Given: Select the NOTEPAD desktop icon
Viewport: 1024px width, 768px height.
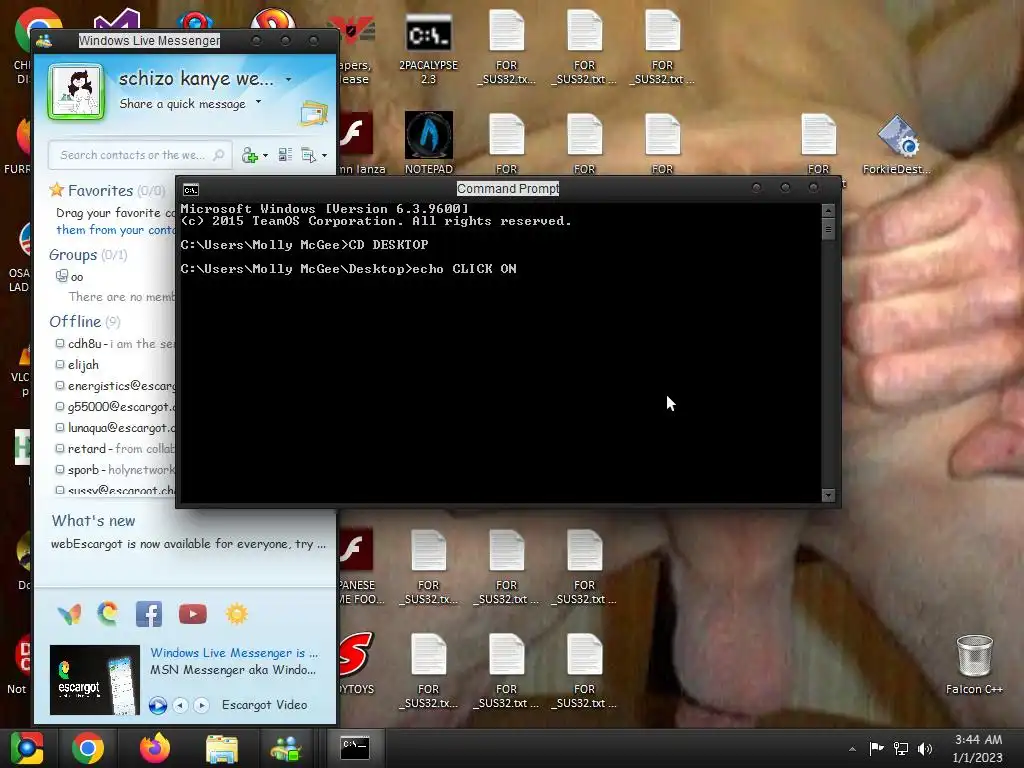Looking at the screenshot, I should (428, 142).
